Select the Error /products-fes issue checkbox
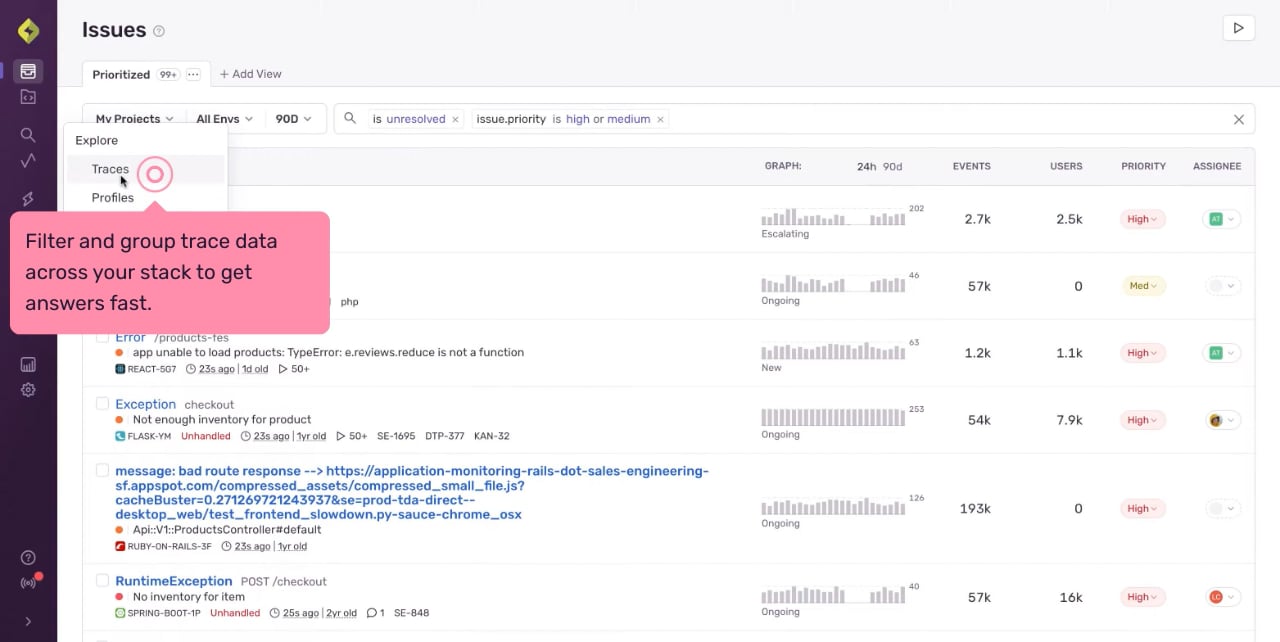 [102, 337]
